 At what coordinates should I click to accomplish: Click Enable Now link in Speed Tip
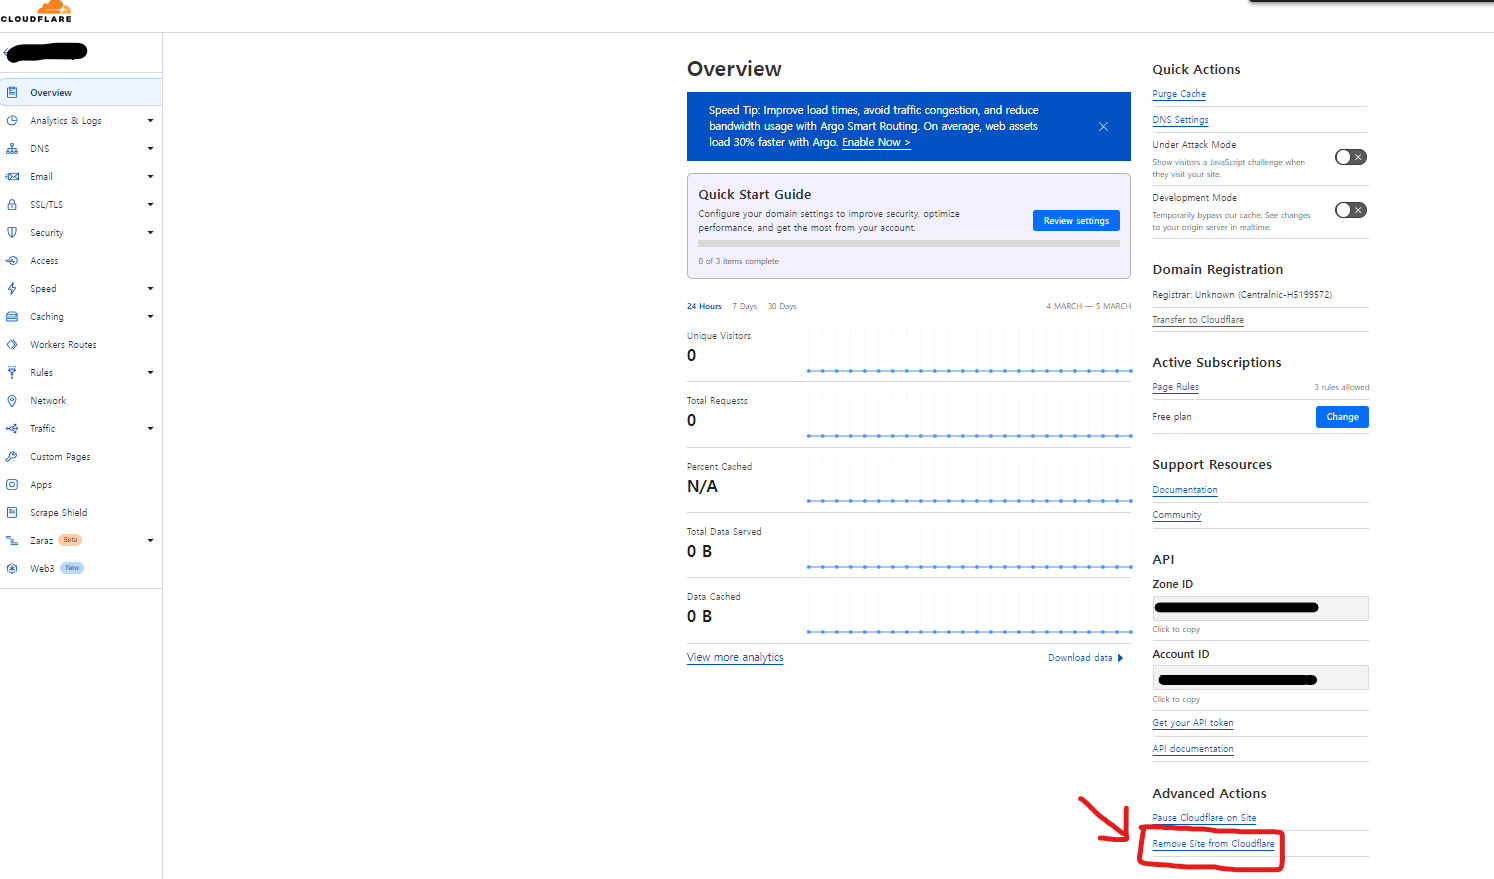tap(876, 142)
